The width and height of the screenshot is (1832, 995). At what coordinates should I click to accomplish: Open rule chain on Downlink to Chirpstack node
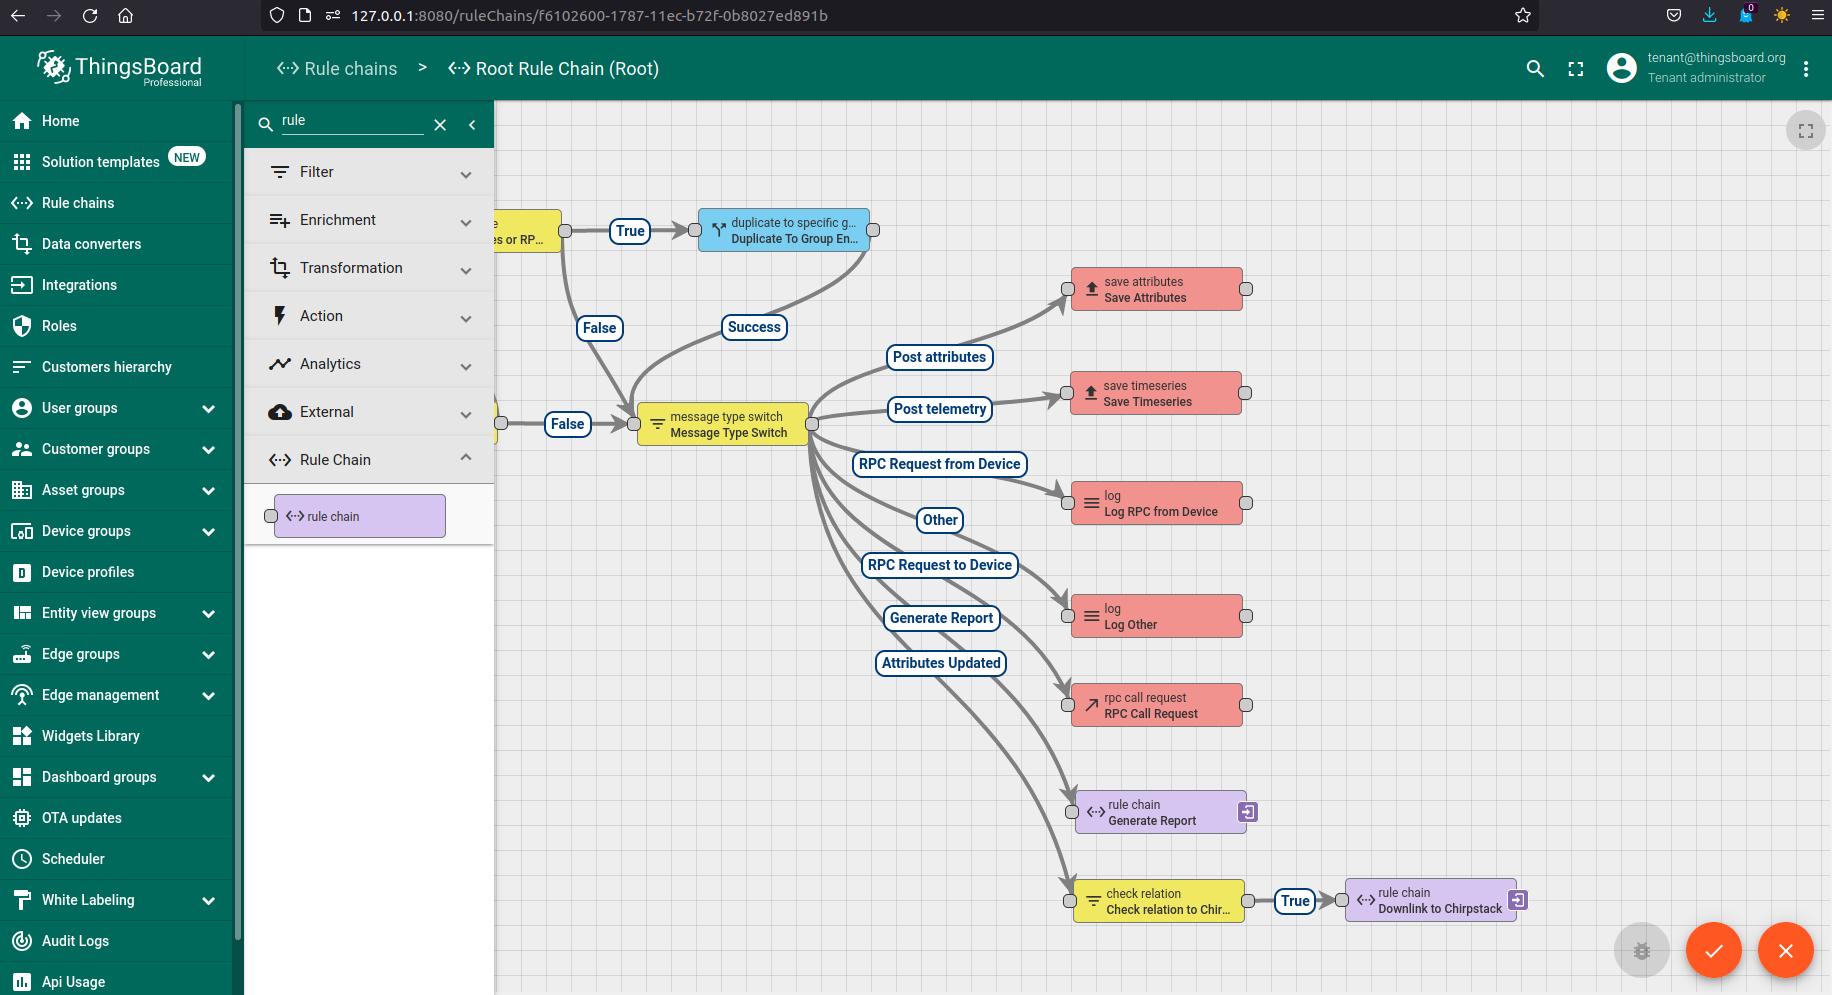pos(1518,900)
